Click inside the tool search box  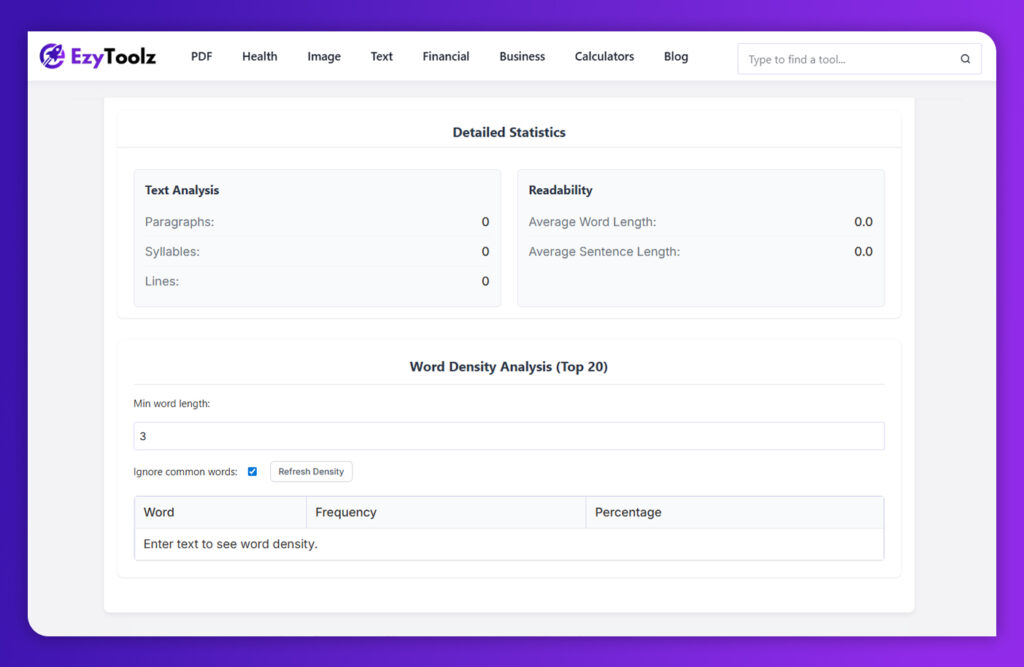(x=850, y=59)
